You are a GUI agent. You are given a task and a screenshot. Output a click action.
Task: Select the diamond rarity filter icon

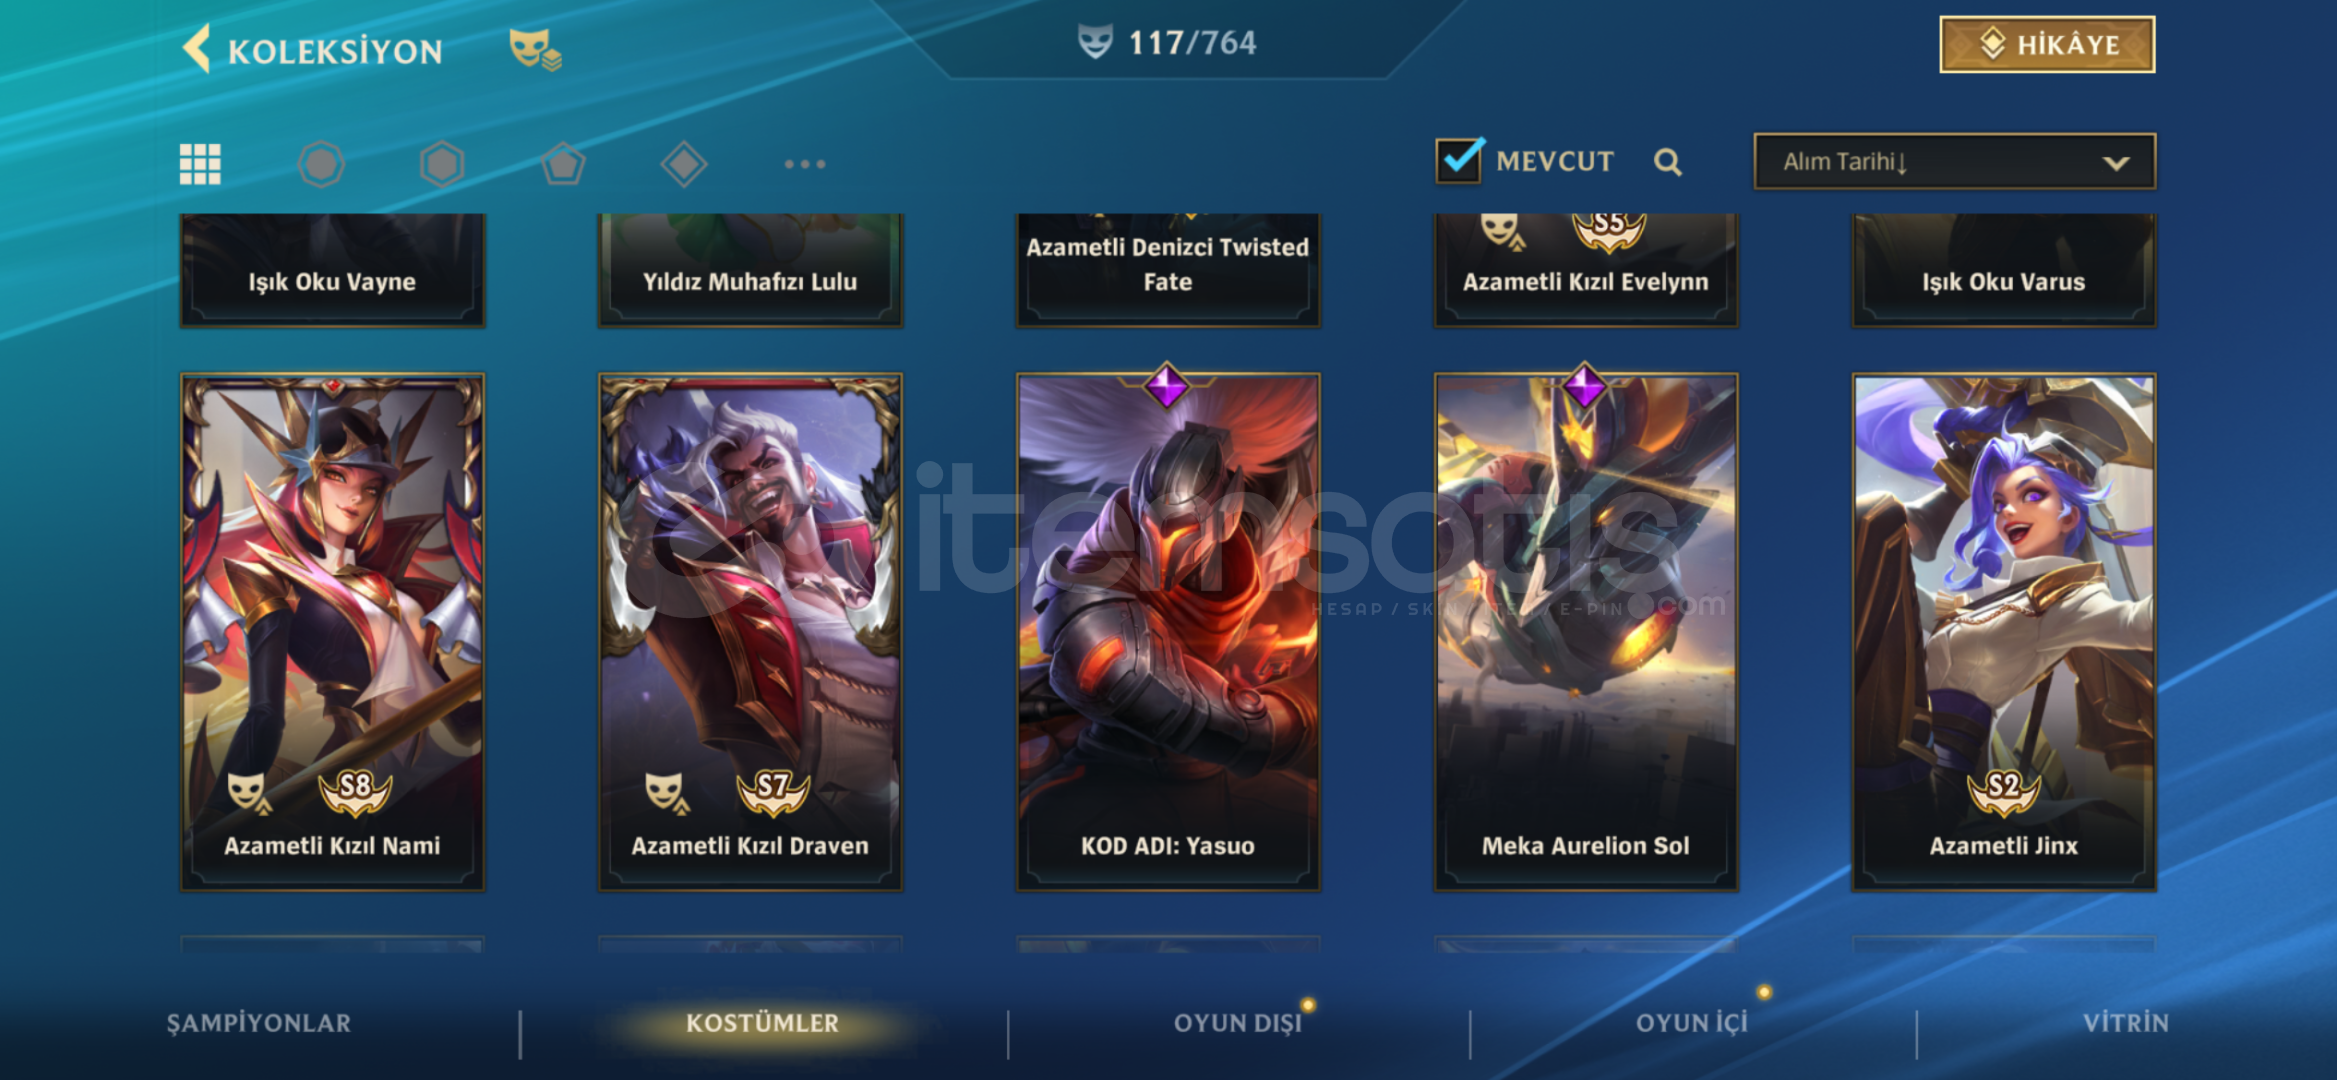coord(684,164)
